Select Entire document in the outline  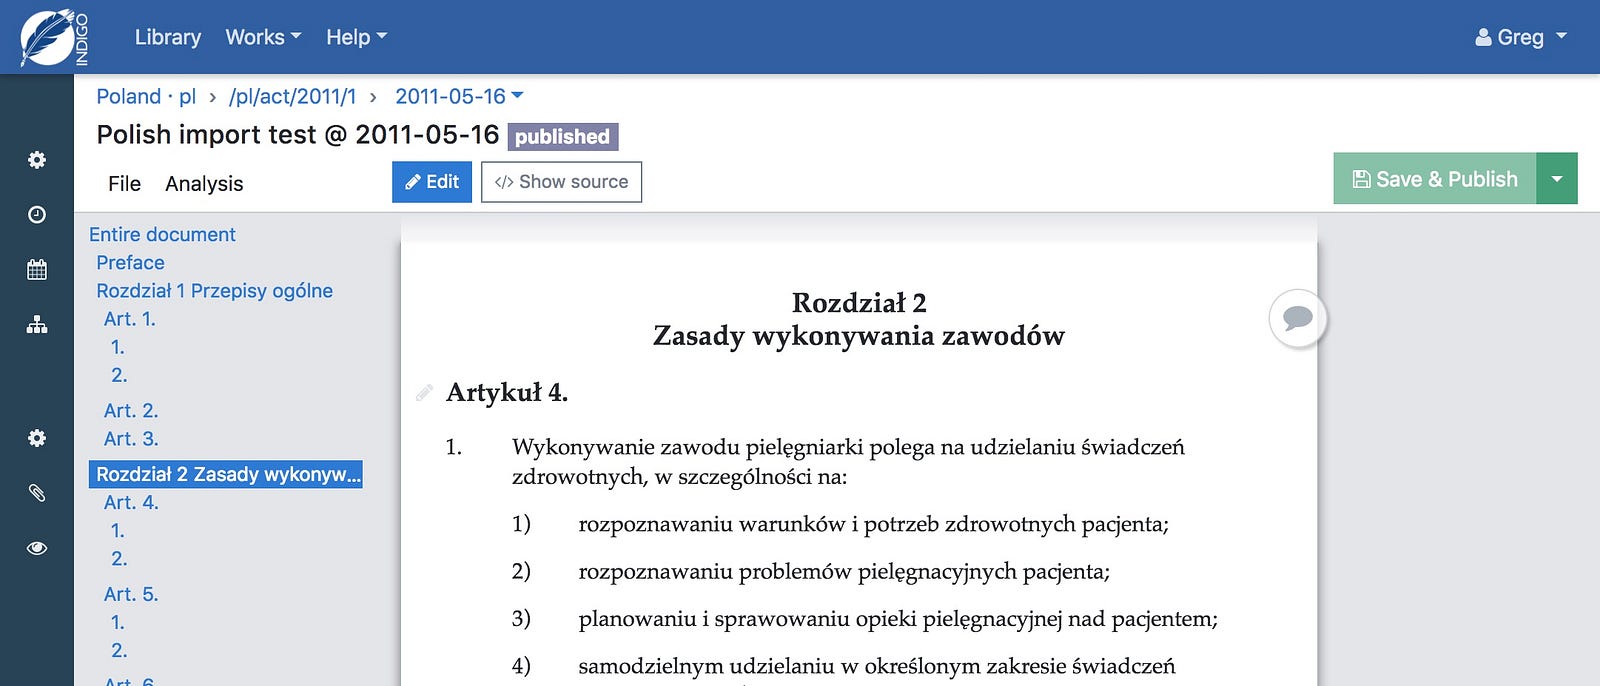162,234
